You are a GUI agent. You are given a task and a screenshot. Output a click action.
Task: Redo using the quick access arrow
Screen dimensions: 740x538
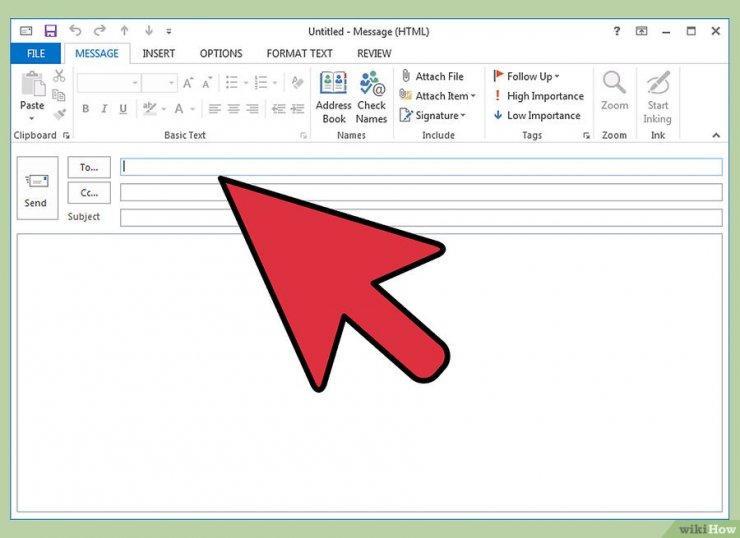tap(100, 31)
